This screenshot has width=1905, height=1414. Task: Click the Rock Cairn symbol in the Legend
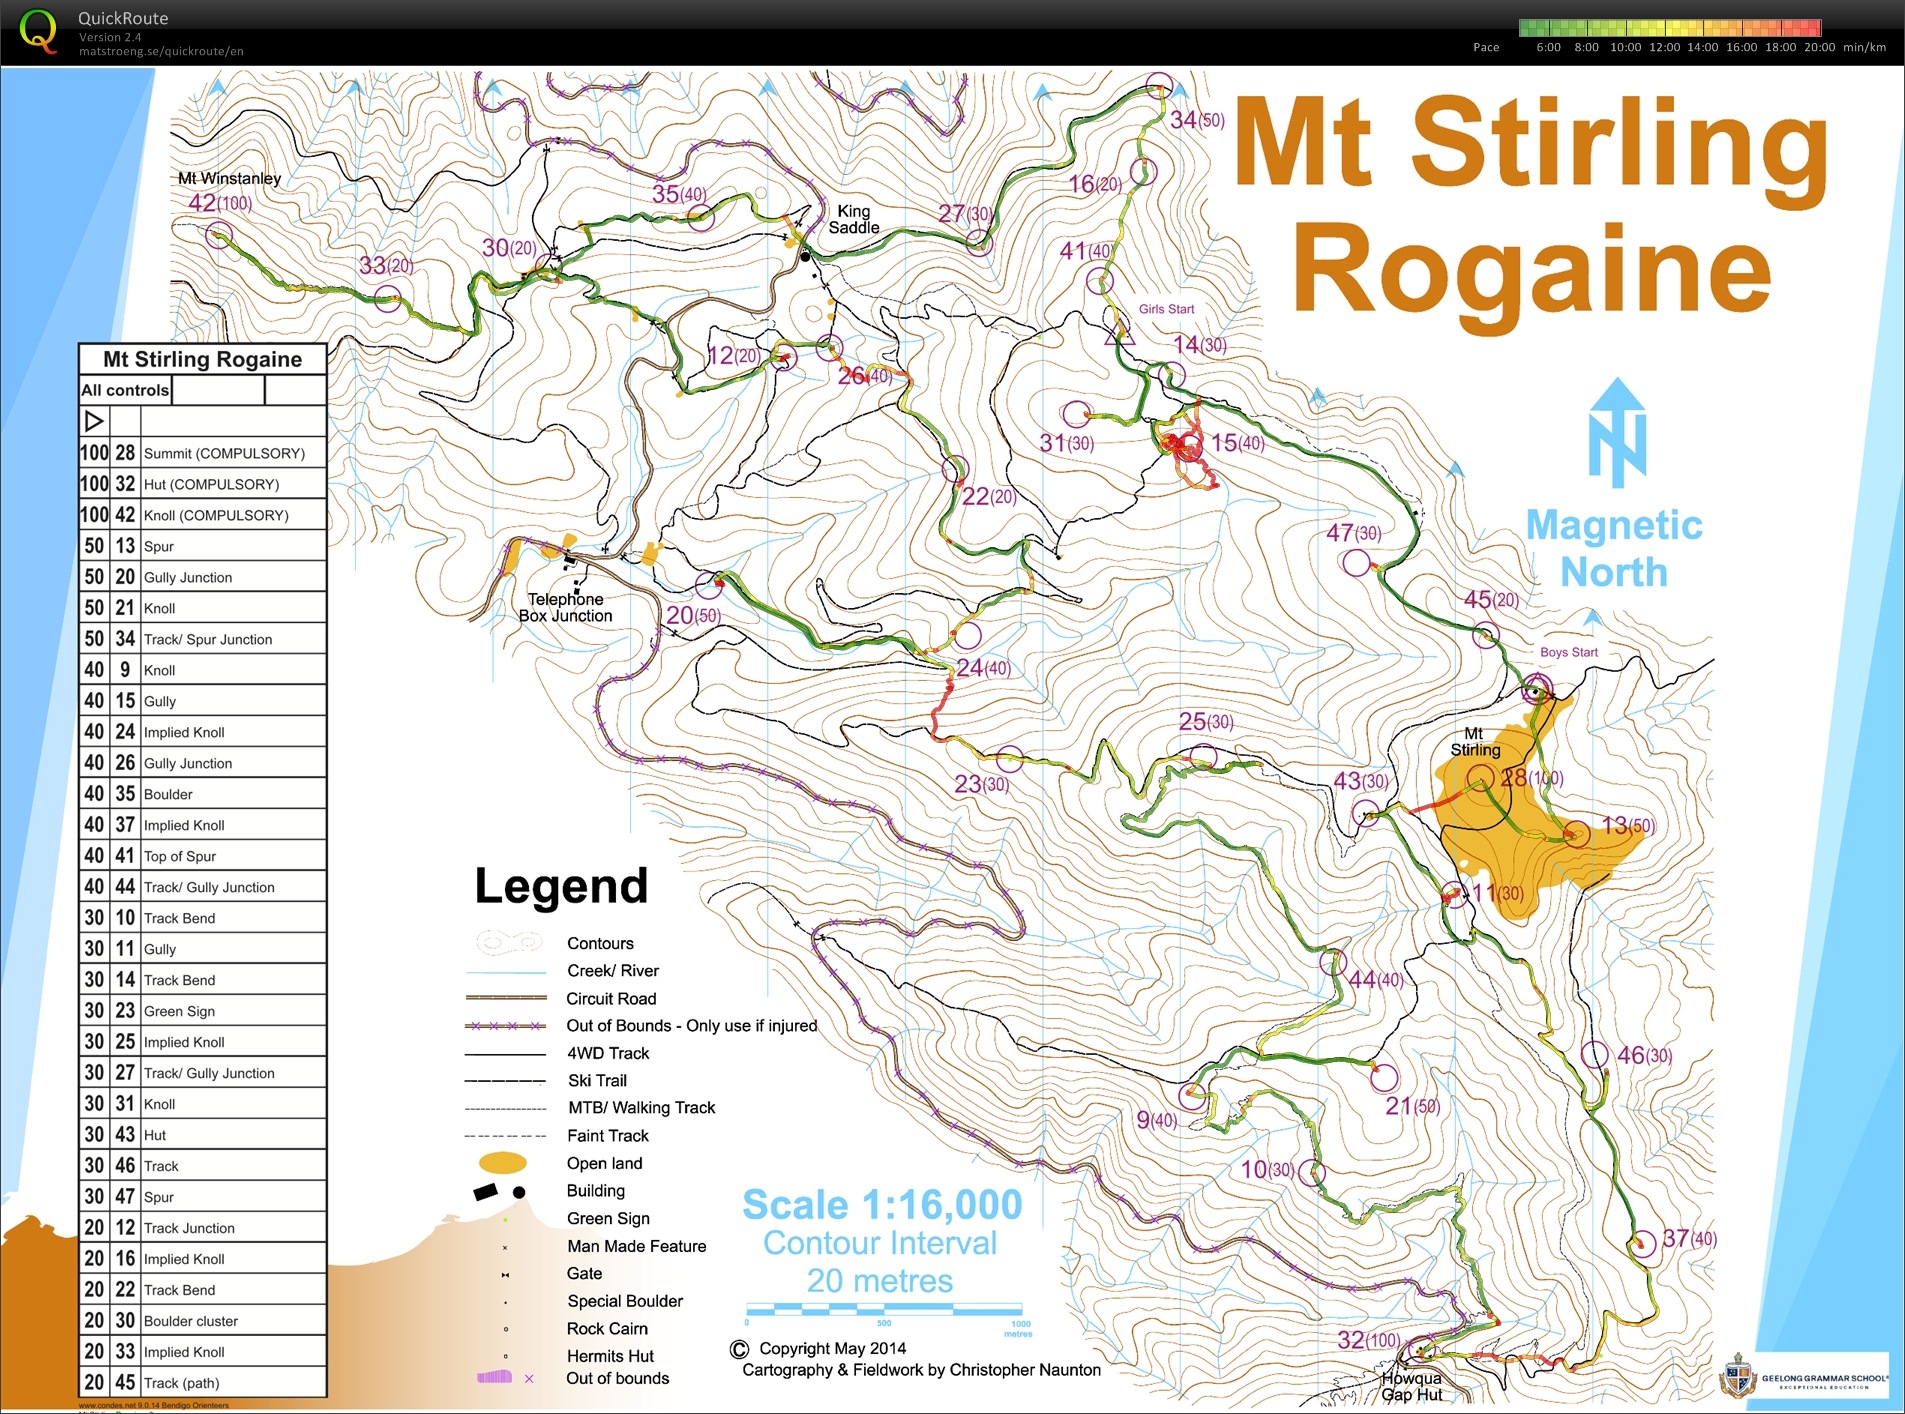(x=505, y=1328)
